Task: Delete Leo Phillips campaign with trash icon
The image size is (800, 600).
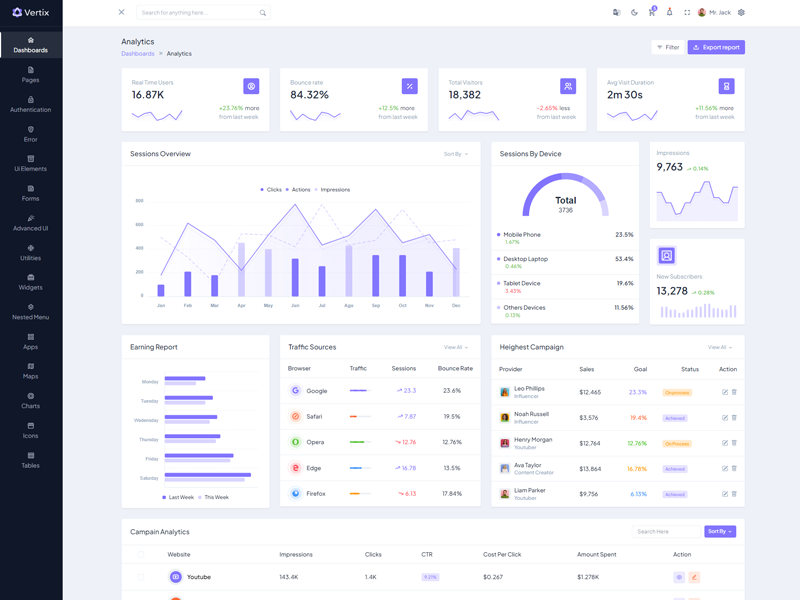Action: pyautogui.click(x=734, y=392)
